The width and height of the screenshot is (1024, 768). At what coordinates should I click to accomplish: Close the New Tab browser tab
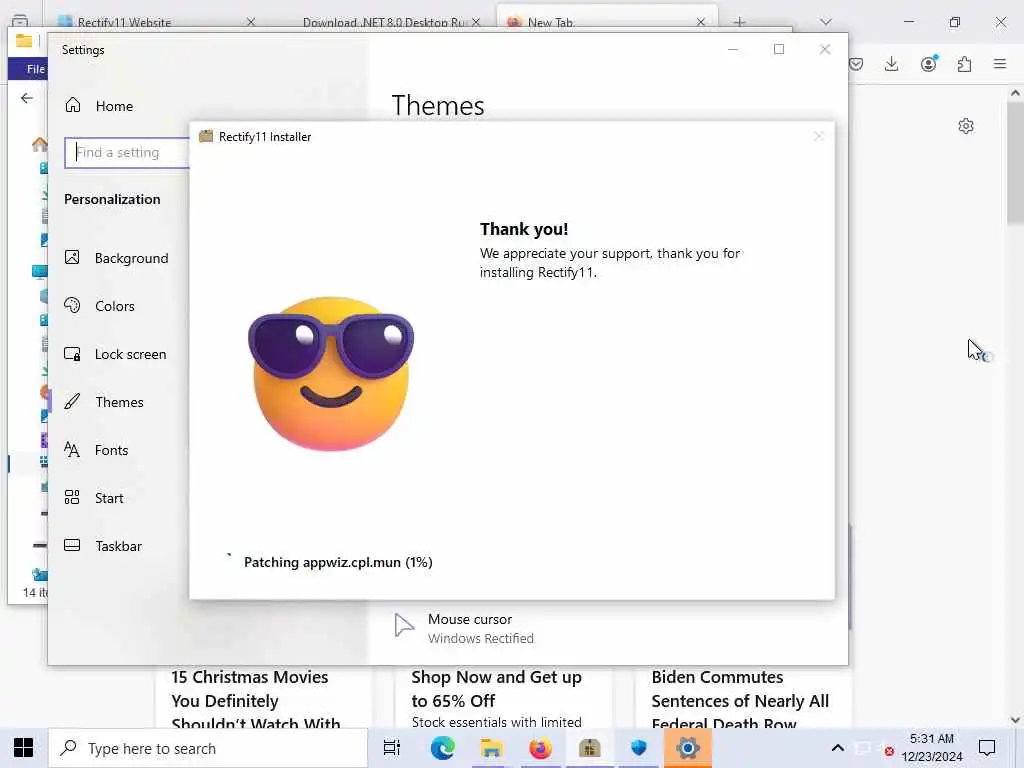coord(701,22)
